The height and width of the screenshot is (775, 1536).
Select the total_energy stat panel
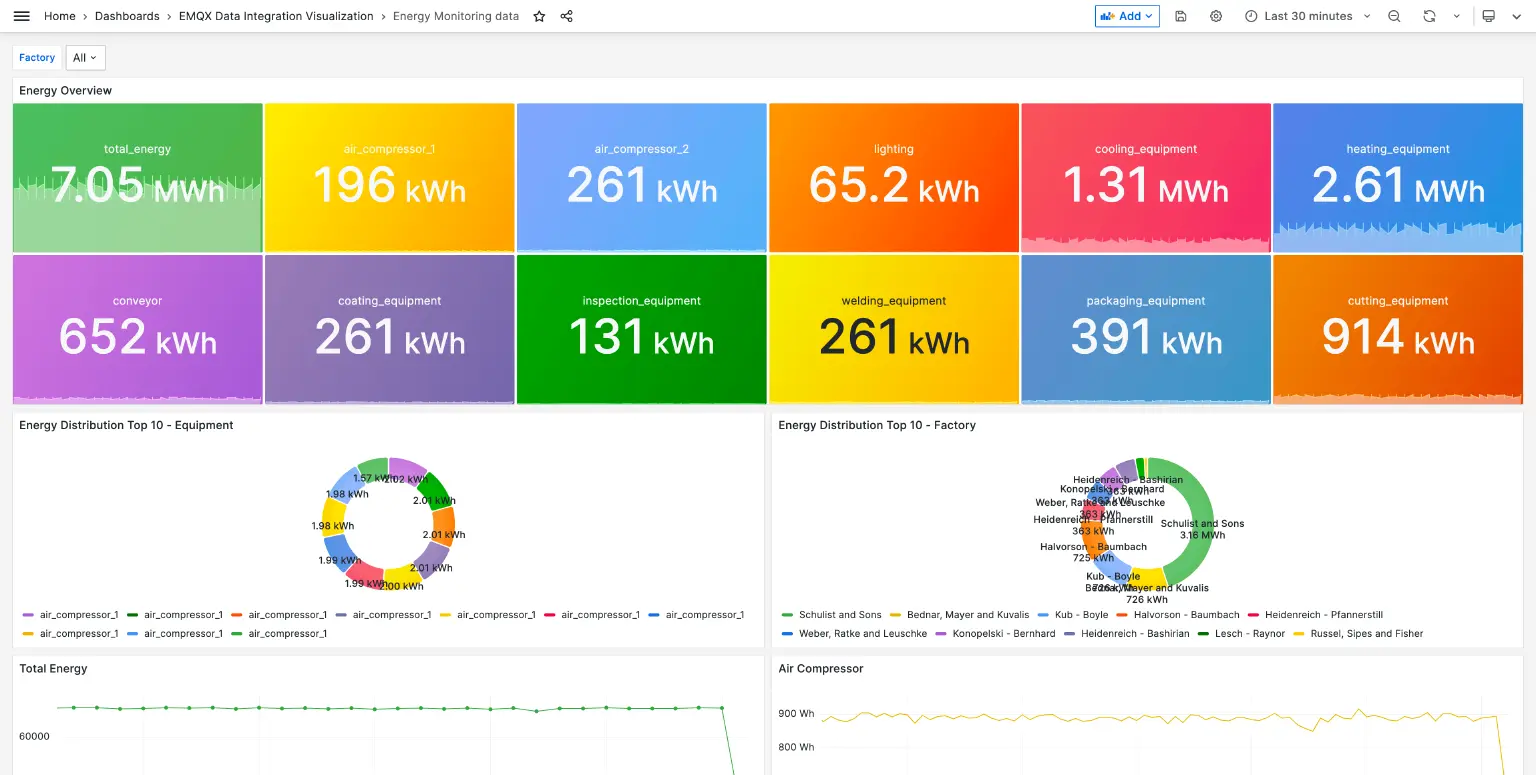point(137,177)
